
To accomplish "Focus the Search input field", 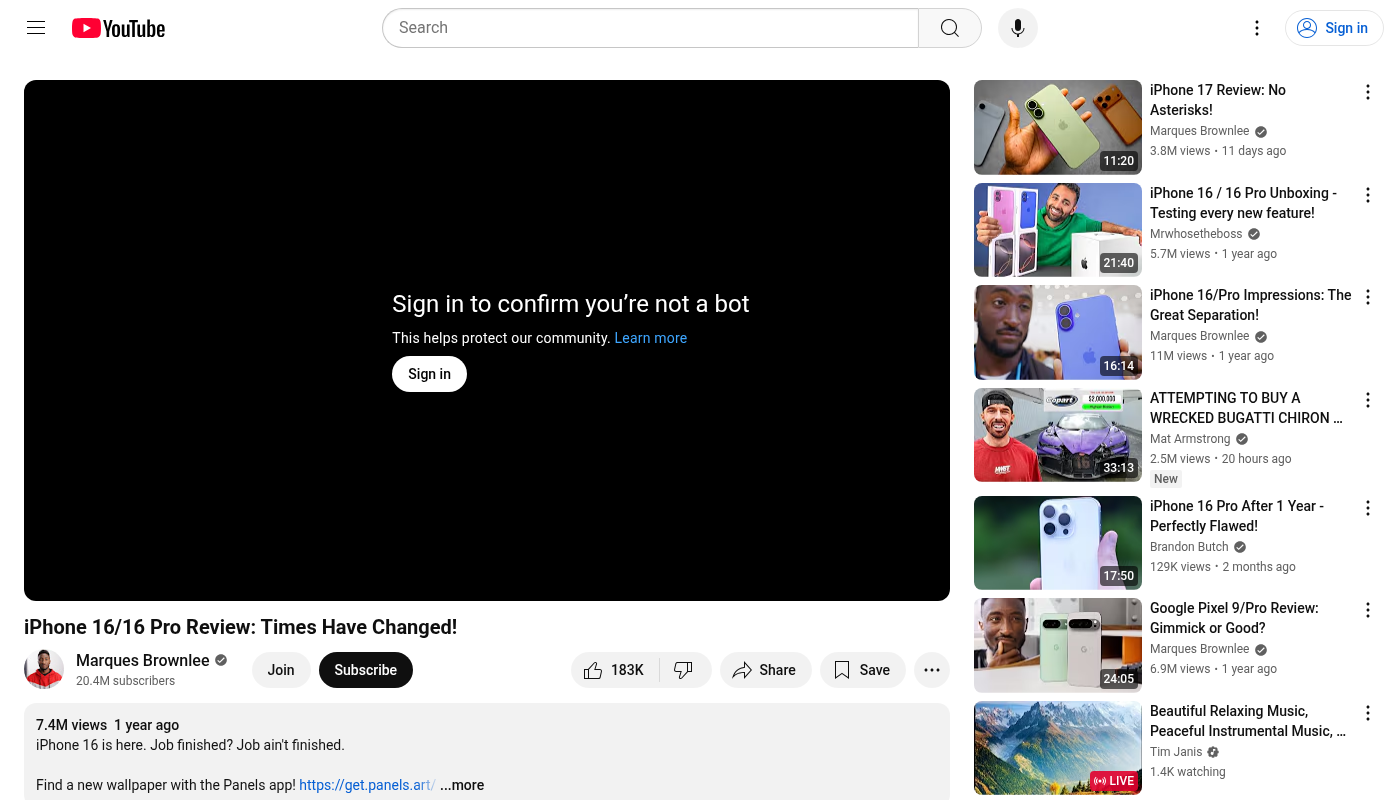I will tap(650, 28).
